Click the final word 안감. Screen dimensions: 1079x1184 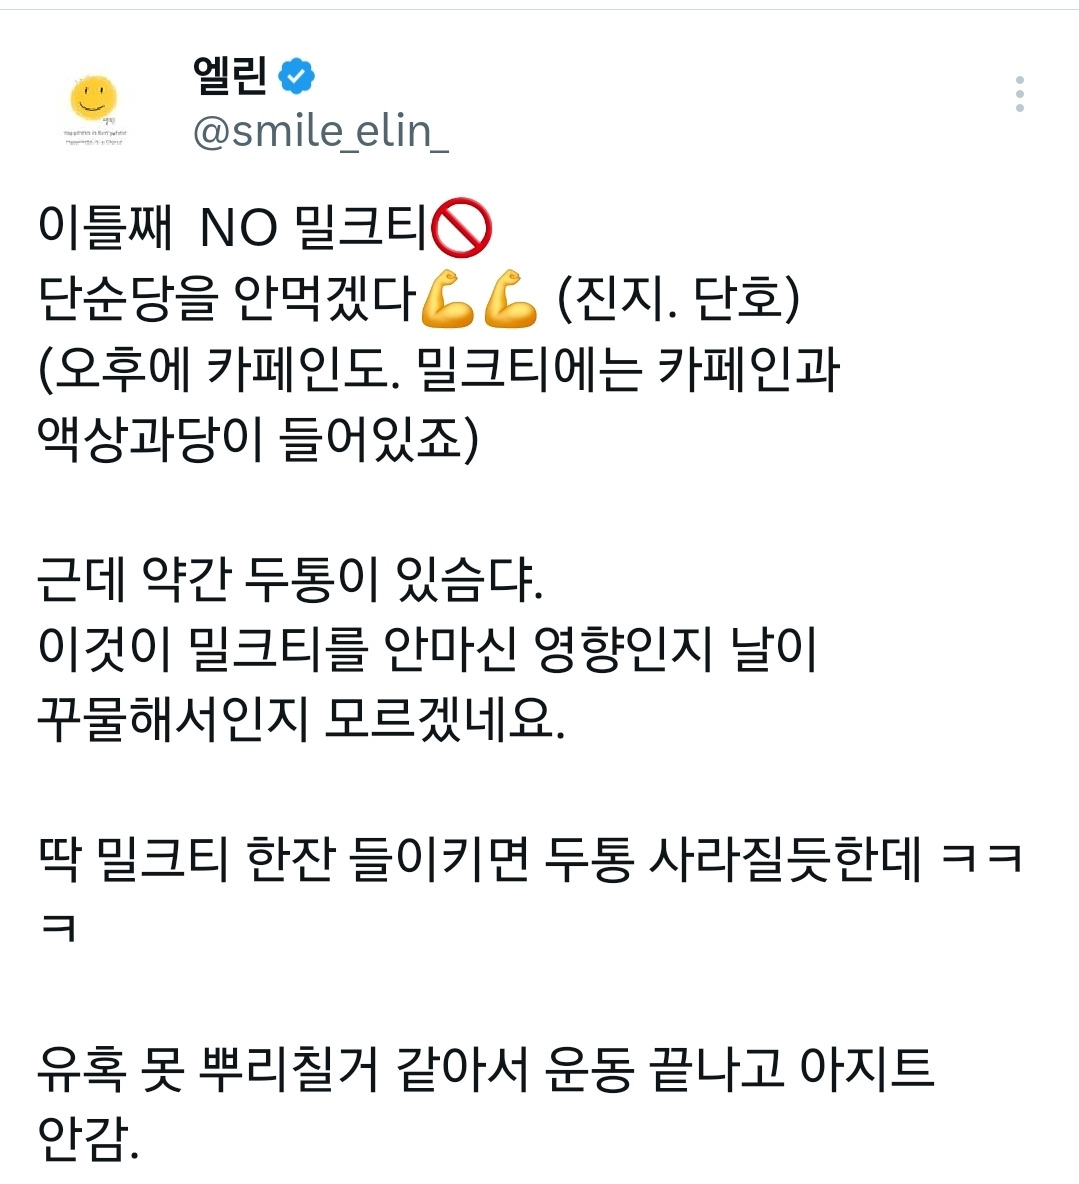88,1139
